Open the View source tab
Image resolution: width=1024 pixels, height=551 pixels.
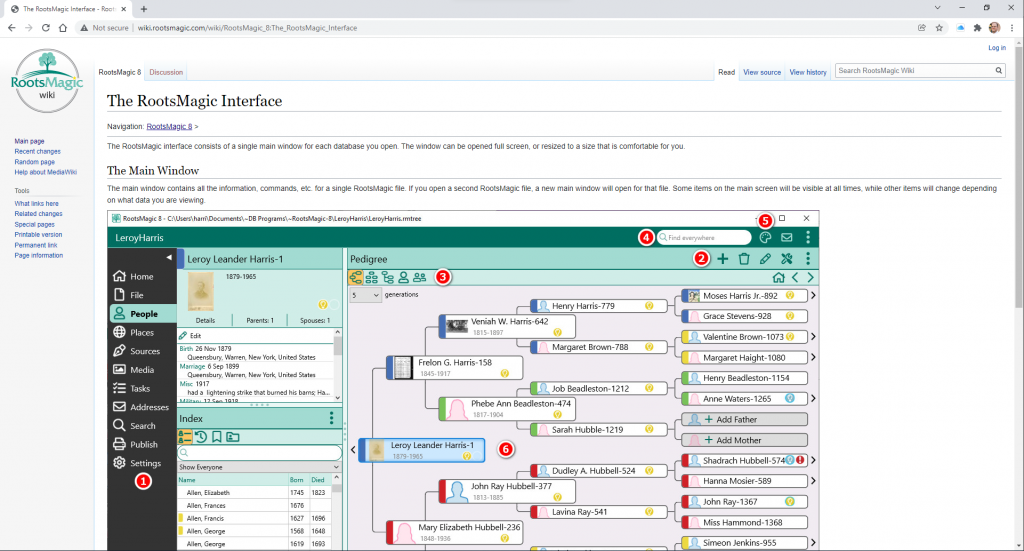[x=761, y=72]
